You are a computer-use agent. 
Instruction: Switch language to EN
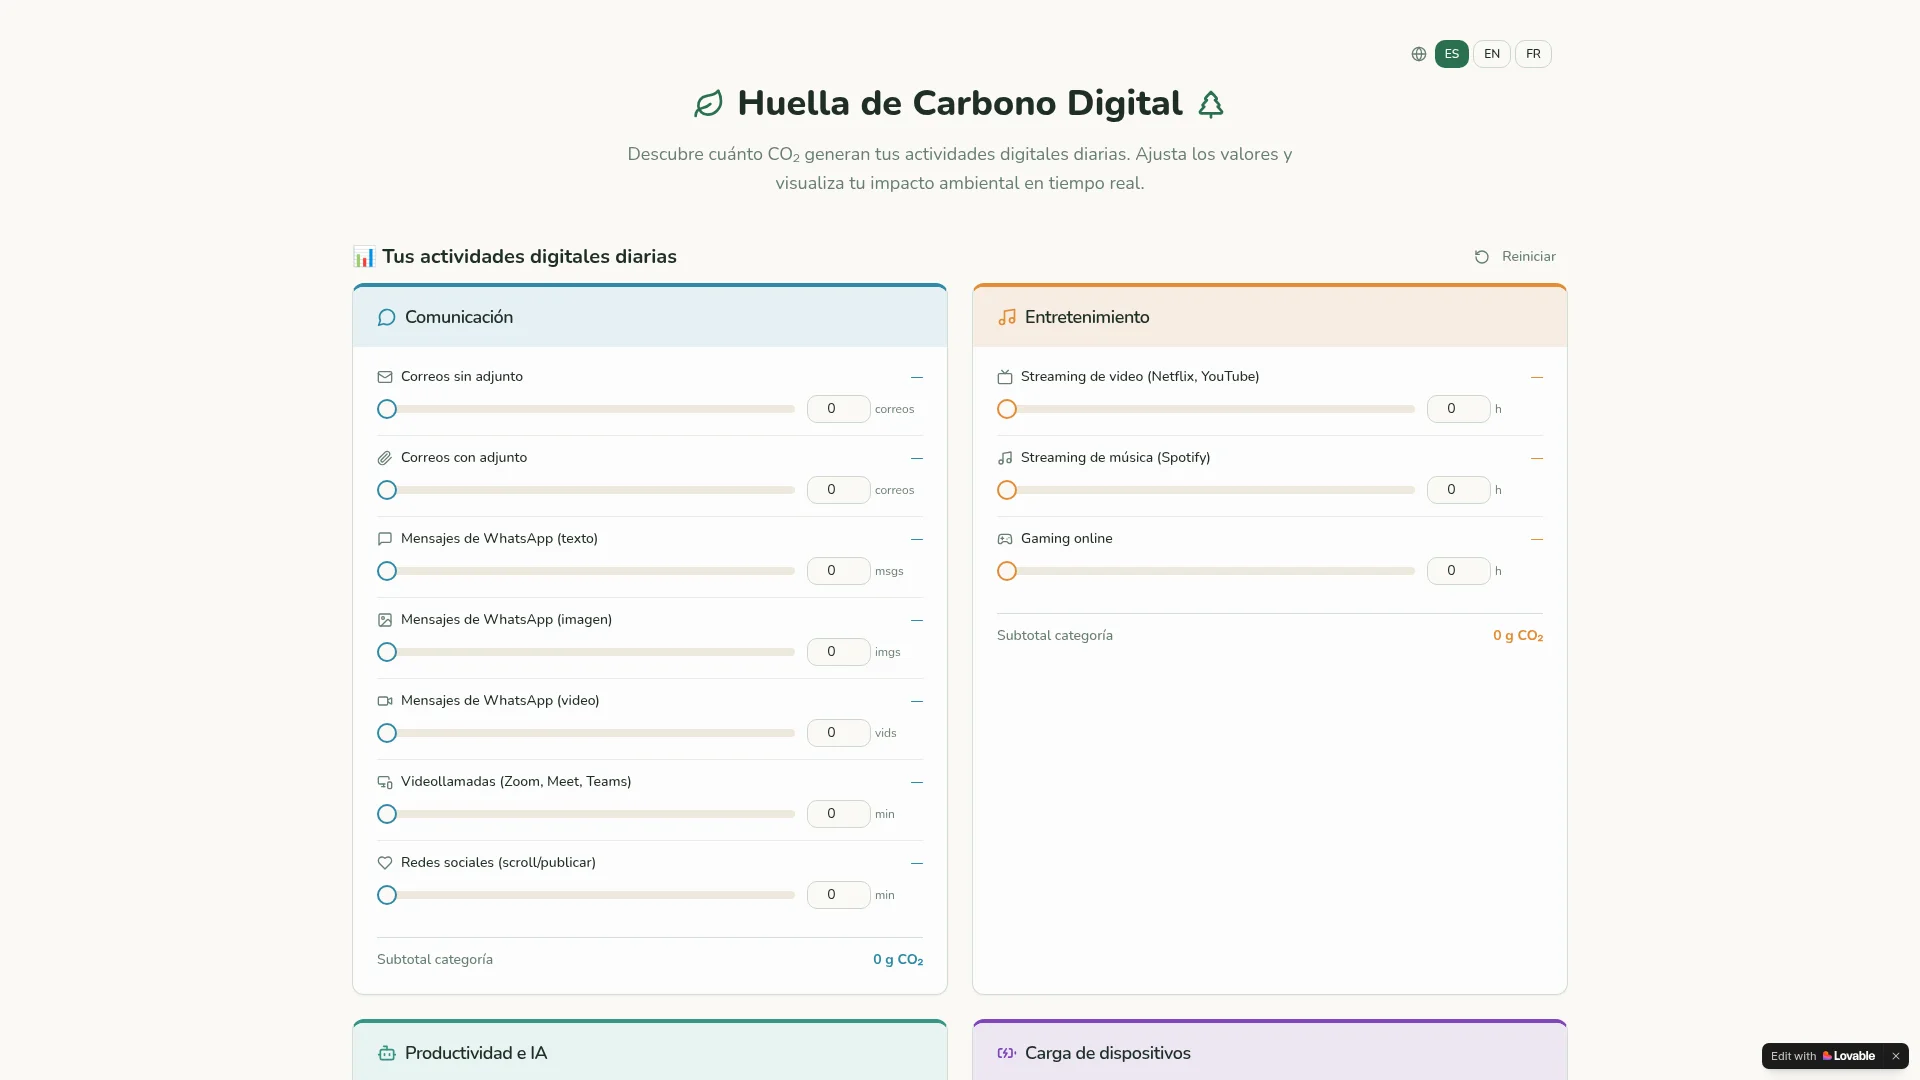point(1492,54)
